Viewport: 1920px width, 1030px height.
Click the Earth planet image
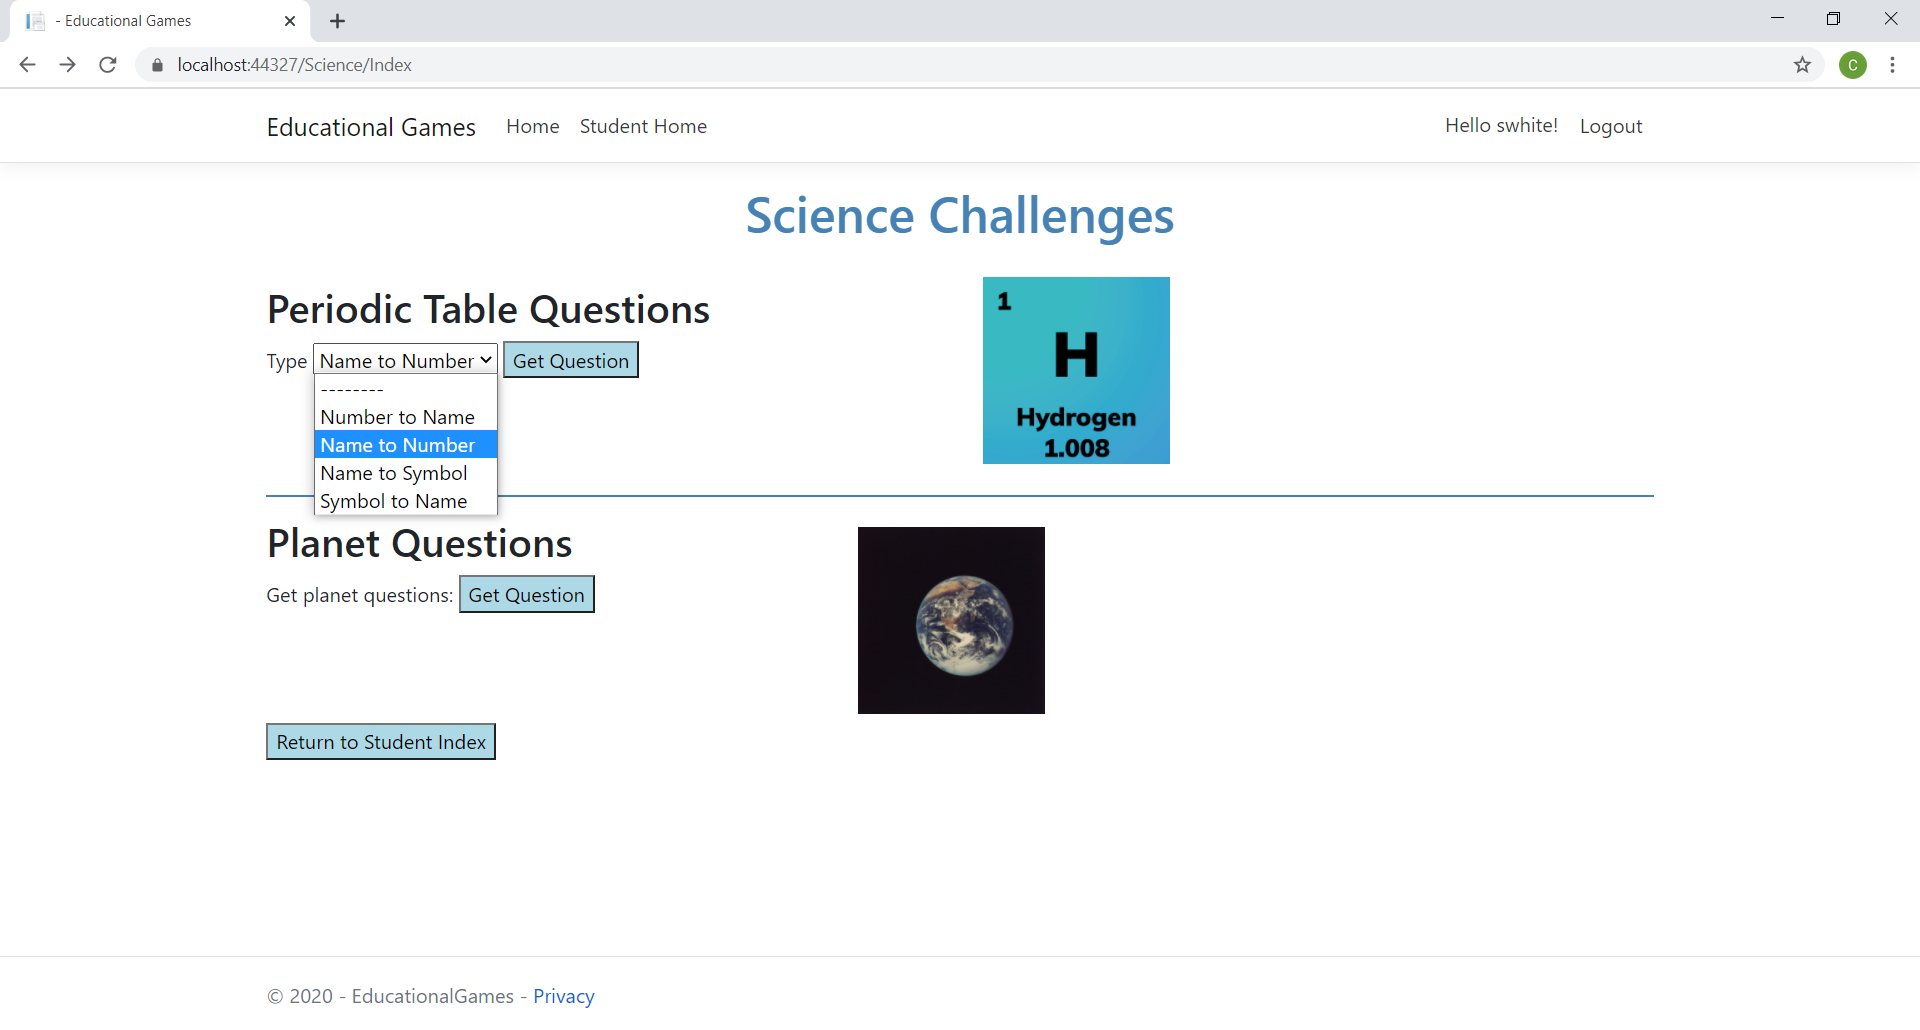(x=950, y=620)
